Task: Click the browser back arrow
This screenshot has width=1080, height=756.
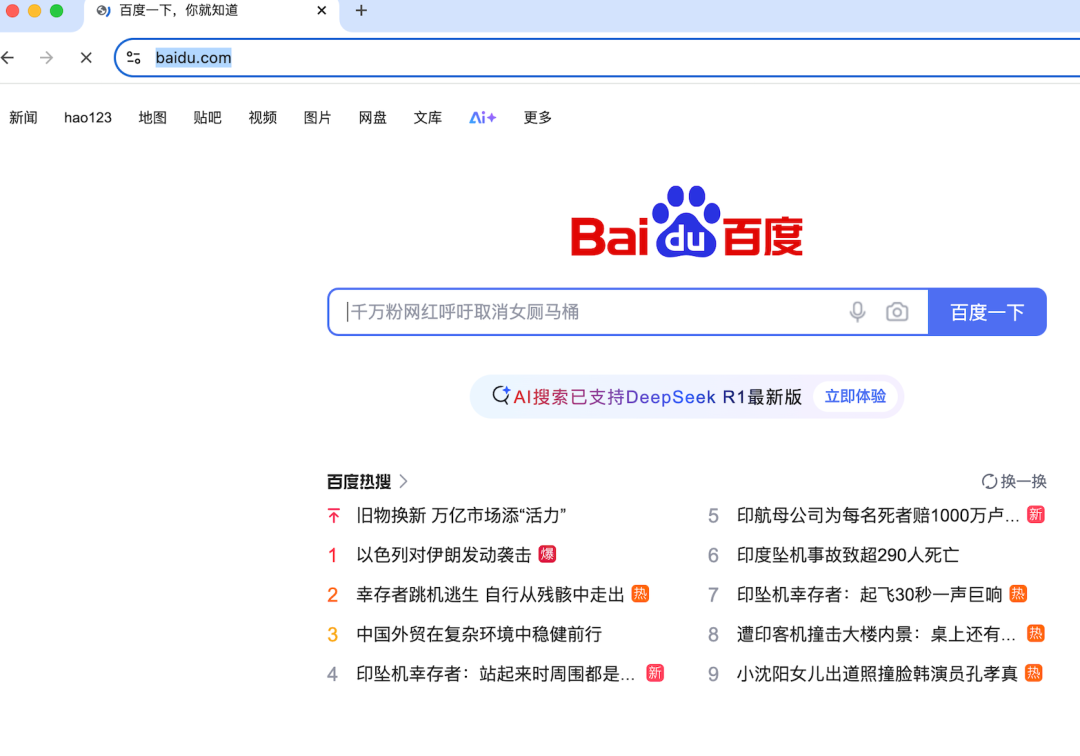Action: click(x=8, y=58)
